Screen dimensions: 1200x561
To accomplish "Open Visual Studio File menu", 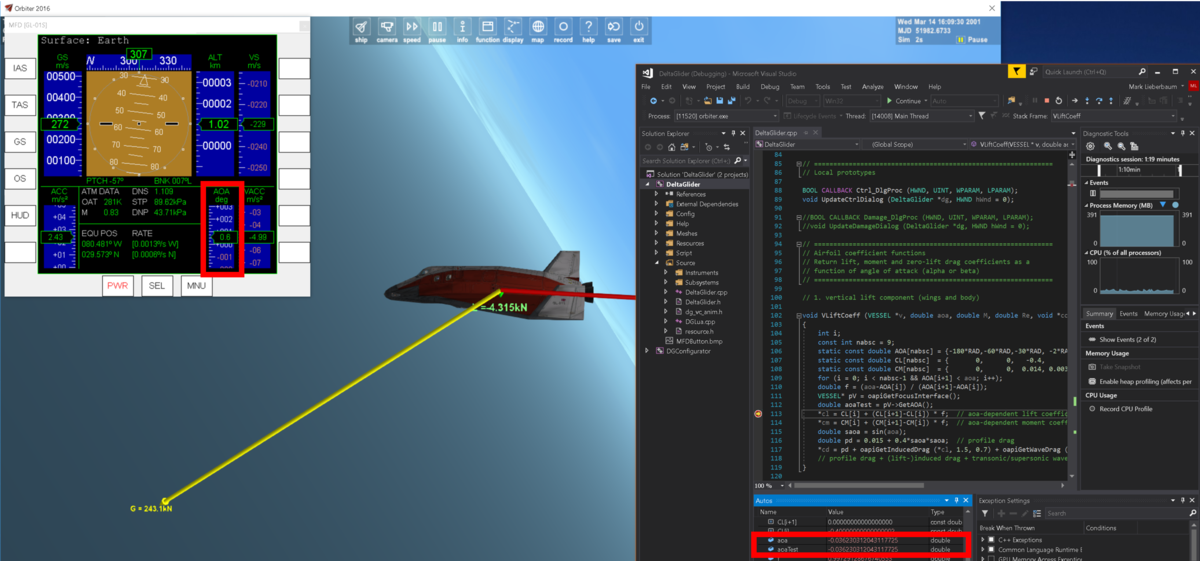I will tap(646, 87).
